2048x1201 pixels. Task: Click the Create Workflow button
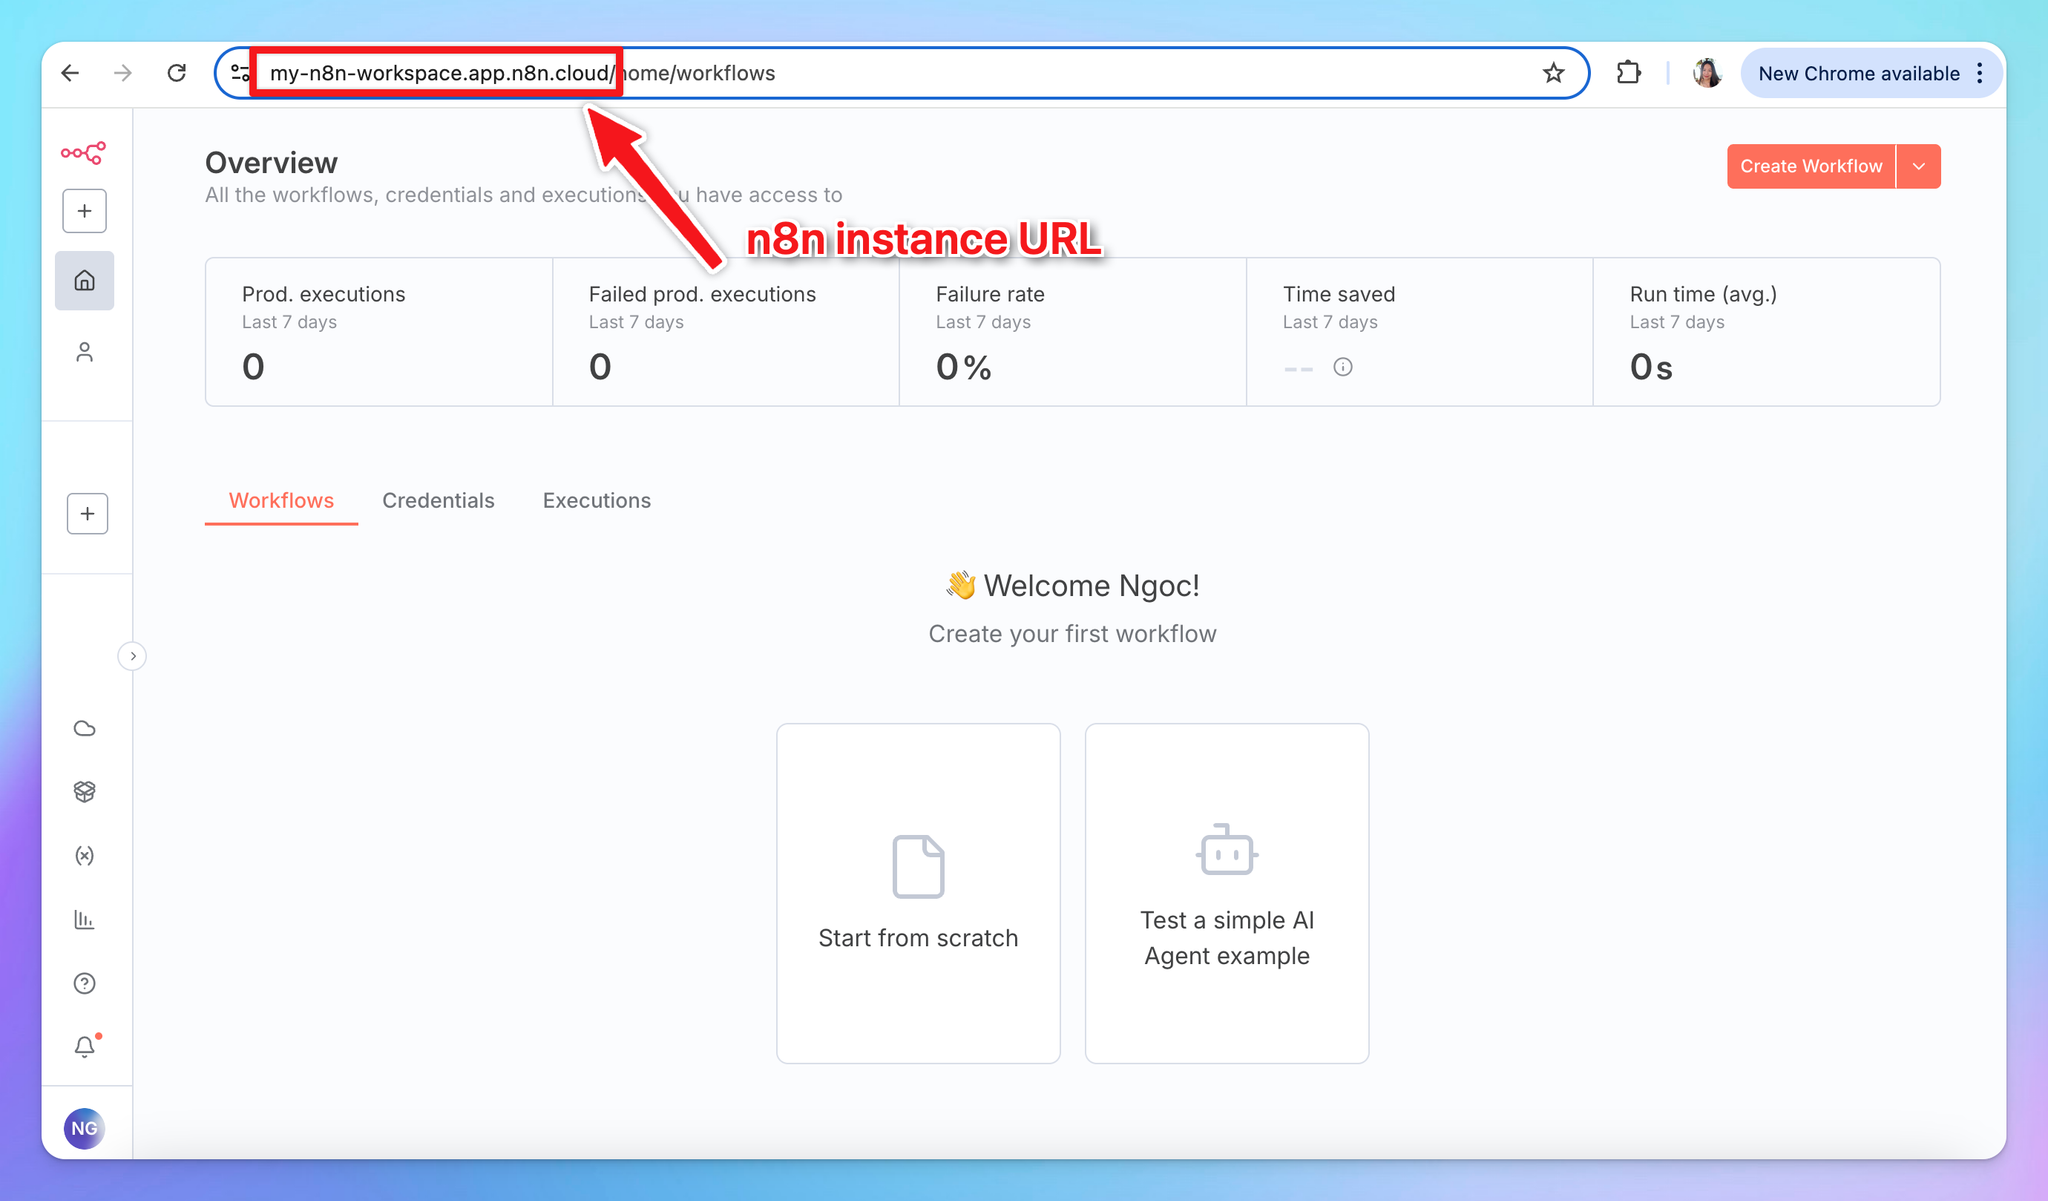tap(1810, 166)
